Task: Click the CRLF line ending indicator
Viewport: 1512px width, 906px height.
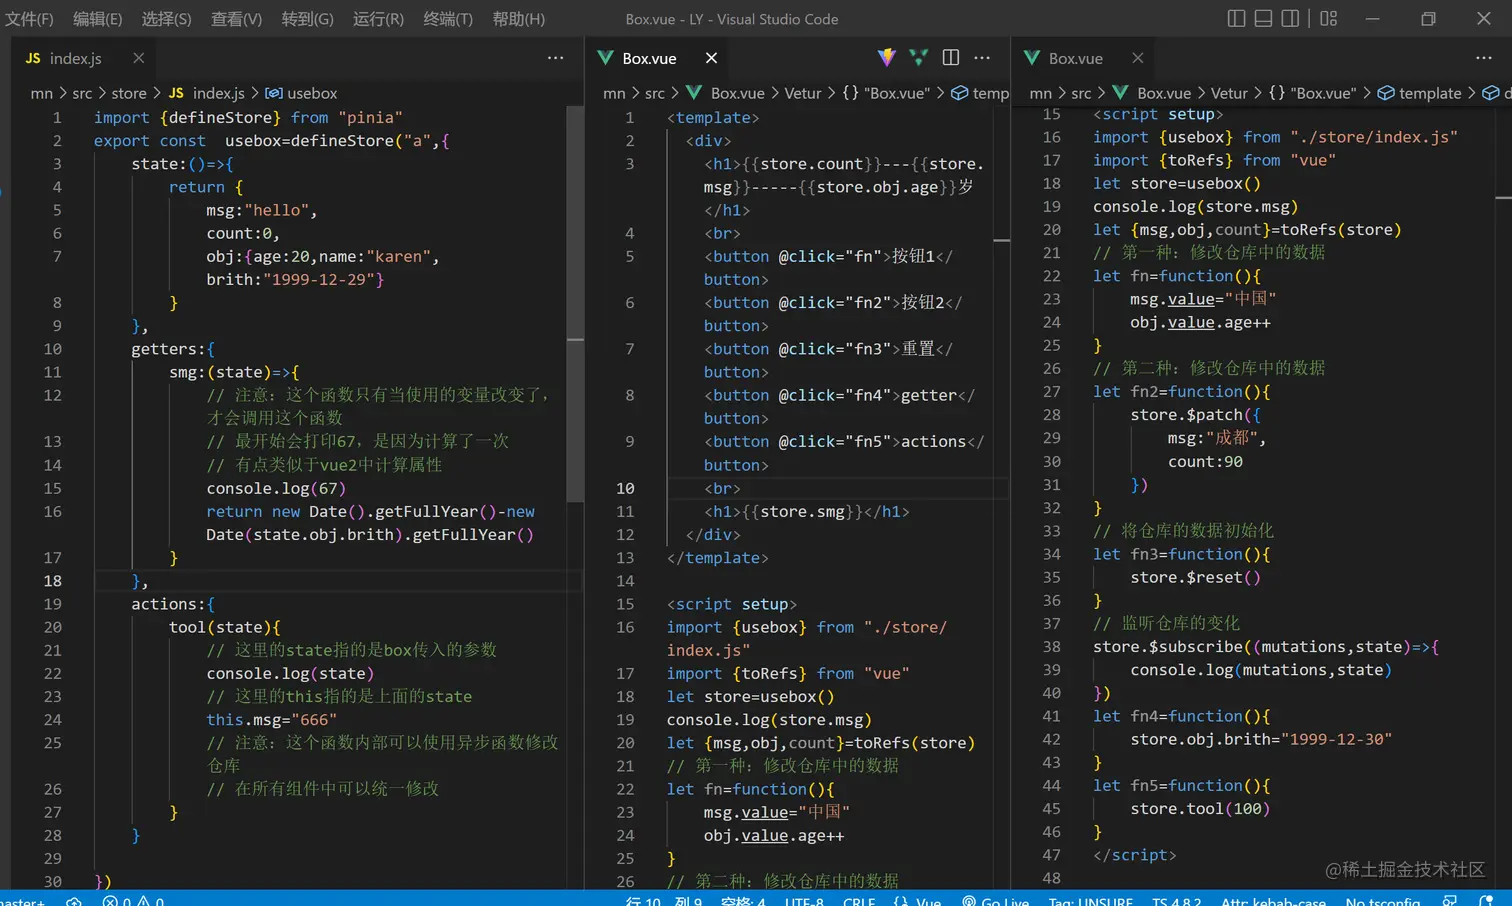Action: point(858,900)
